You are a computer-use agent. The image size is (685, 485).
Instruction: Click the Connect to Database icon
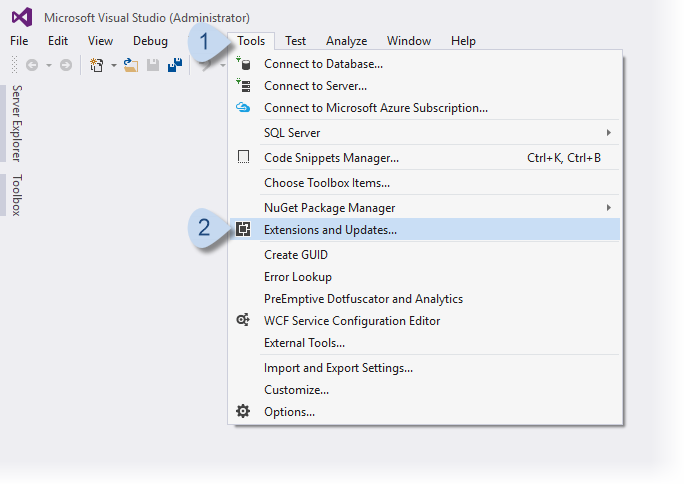tap(243, 64)
